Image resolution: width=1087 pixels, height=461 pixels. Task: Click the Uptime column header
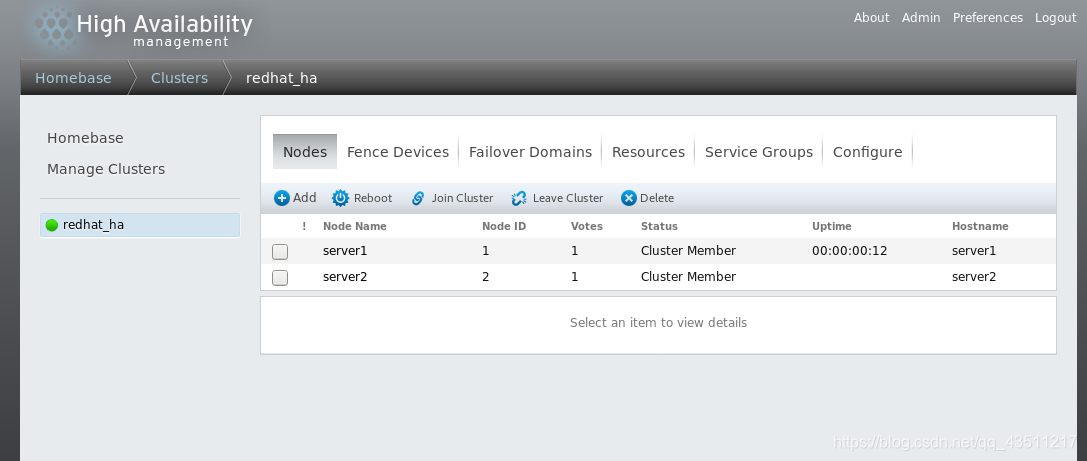[x=832, y=227]
